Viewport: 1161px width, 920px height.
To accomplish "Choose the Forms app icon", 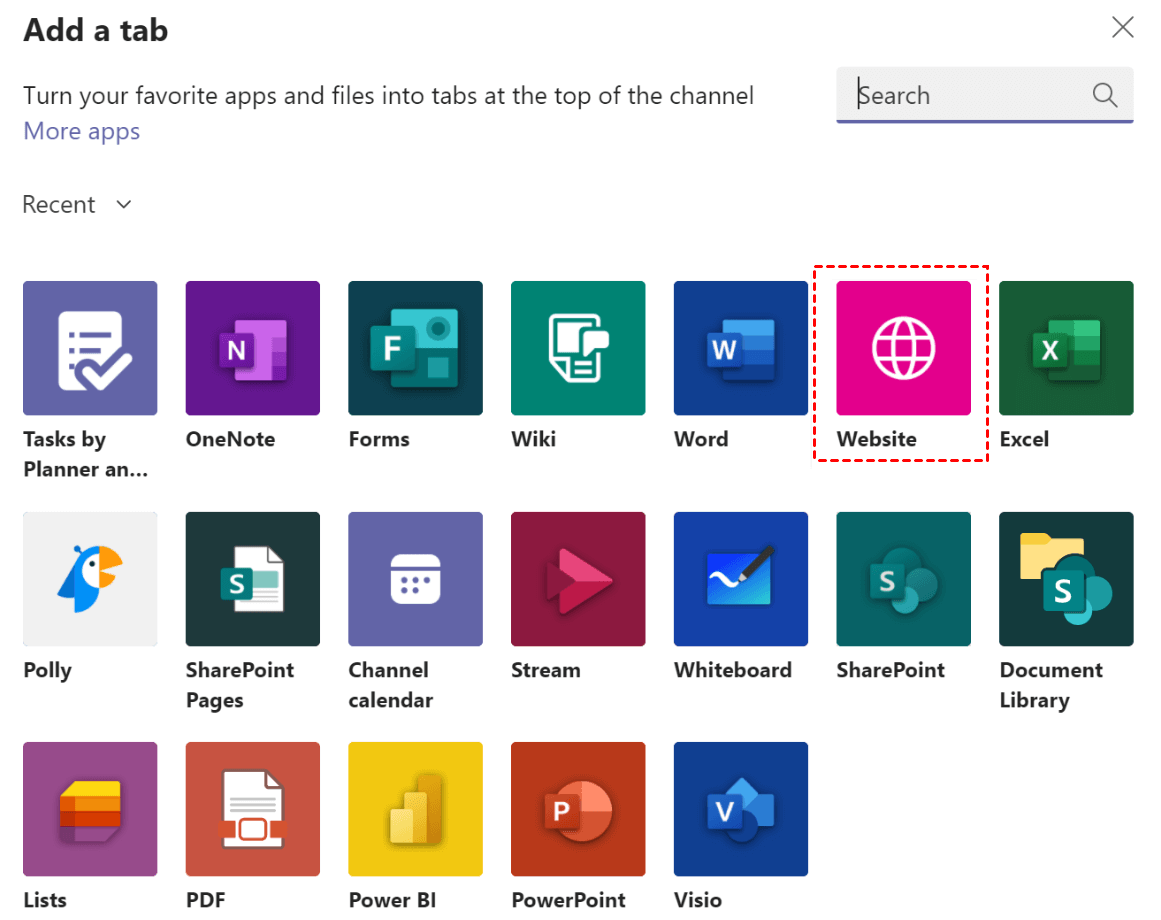I will (415, 348).
